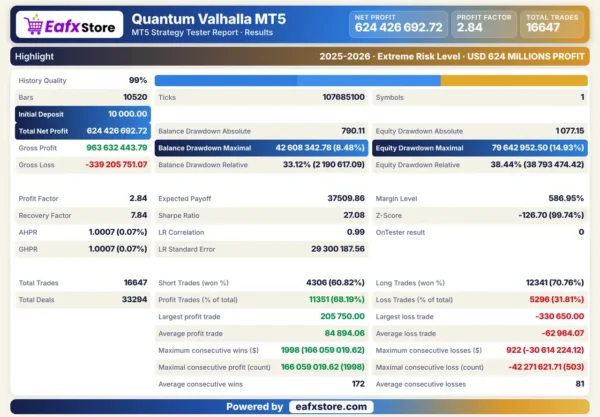Select the History Quality 99% value
Viewport: 600px width, 417px height.
[x=138, y=80]
